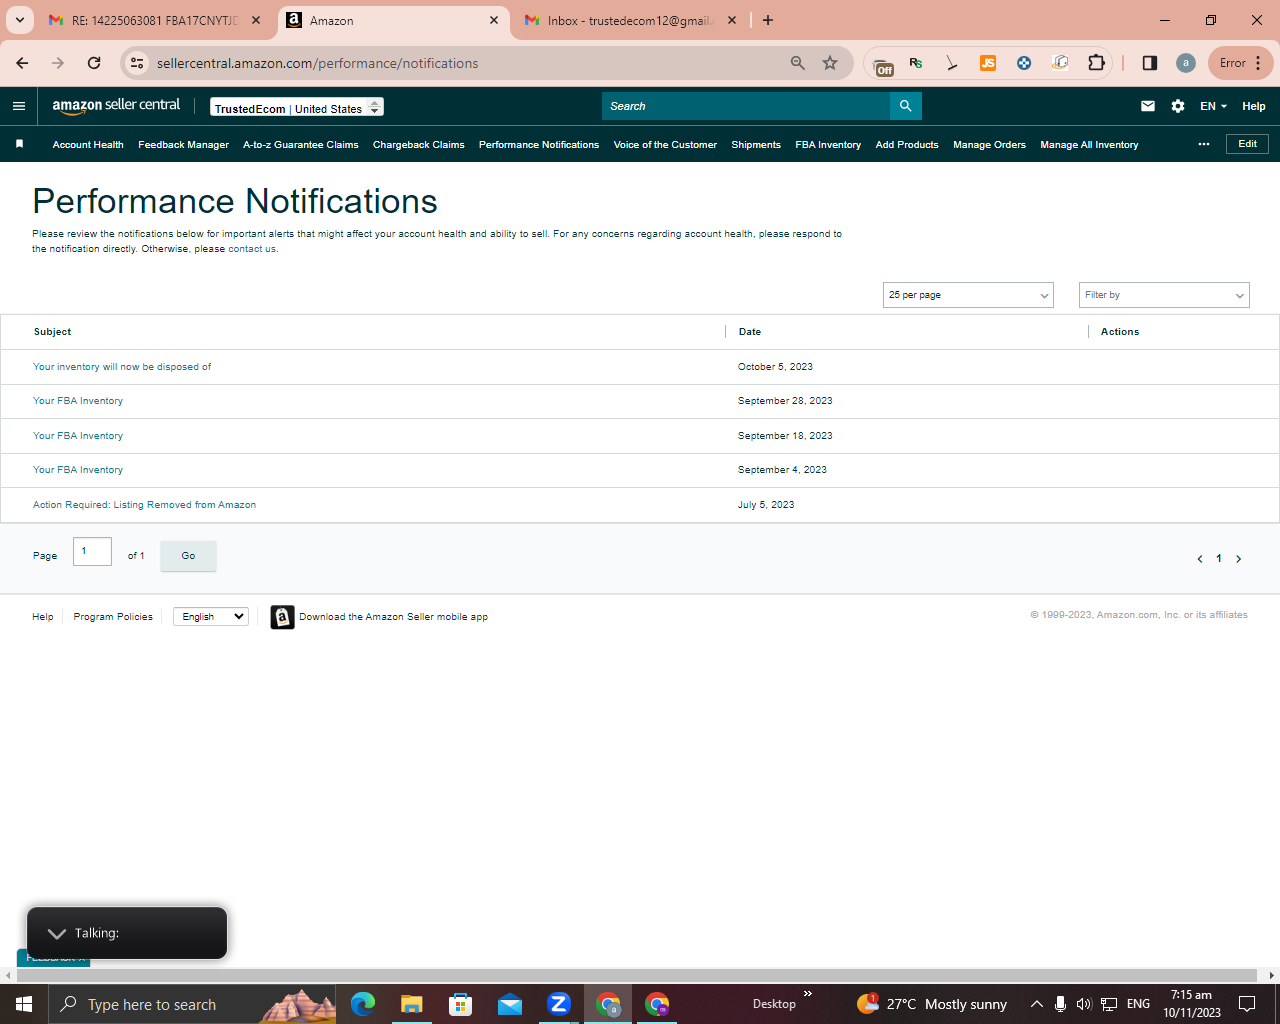Open the Shipments menu item
1280x1024 pixels.
(x=756, y=144)
